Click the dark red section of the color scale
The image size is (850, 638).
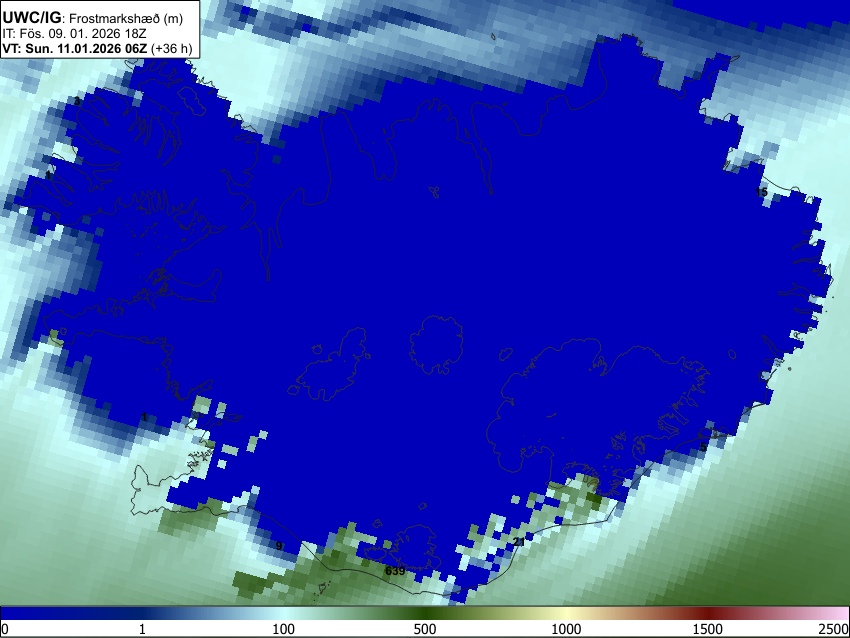pos(708,614)
